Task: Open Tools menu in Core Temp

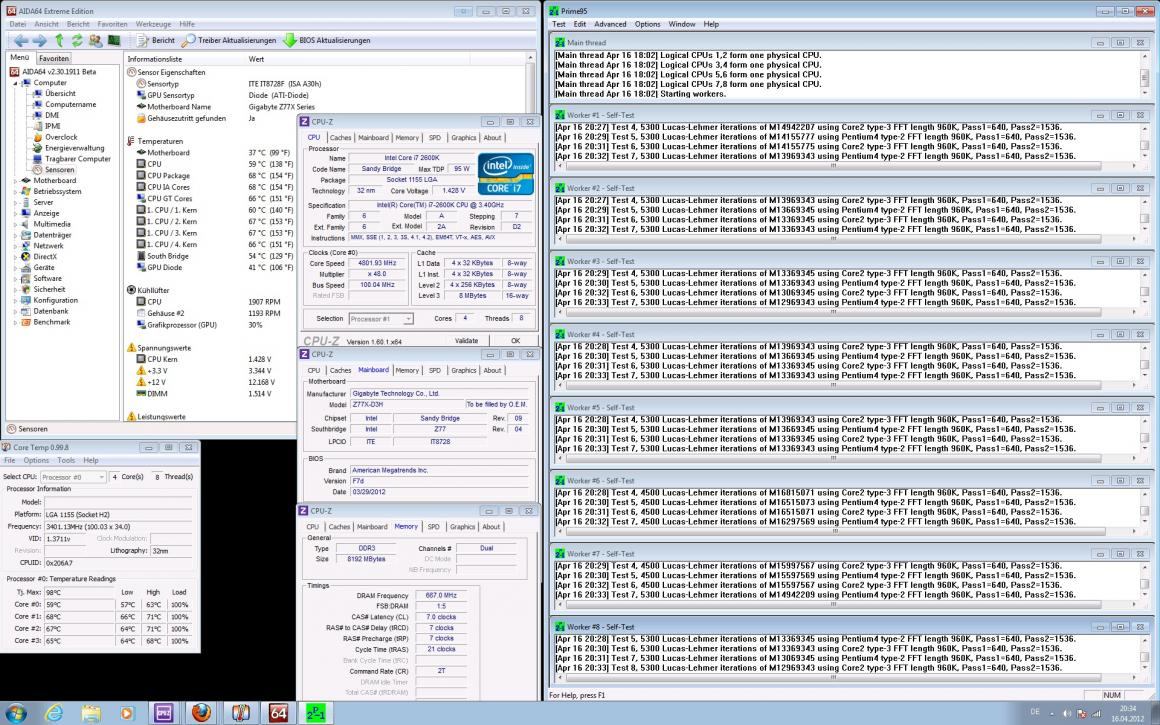Action: coord(66,460)
